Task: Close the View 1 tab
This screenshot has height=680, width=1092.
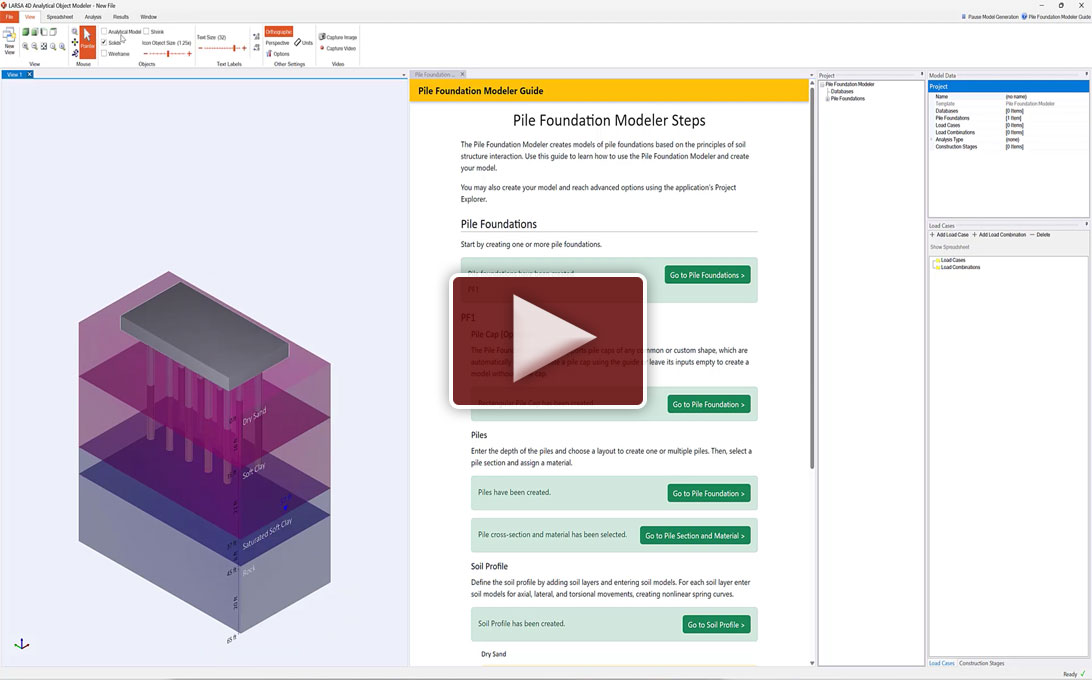Action: coord(29,75)
